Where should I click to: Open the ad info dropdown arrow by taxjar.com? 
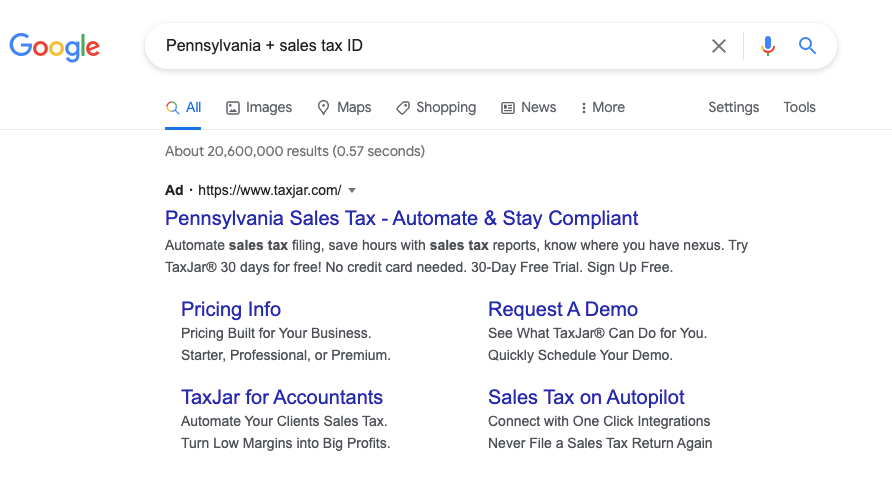[x=352, y=190]
